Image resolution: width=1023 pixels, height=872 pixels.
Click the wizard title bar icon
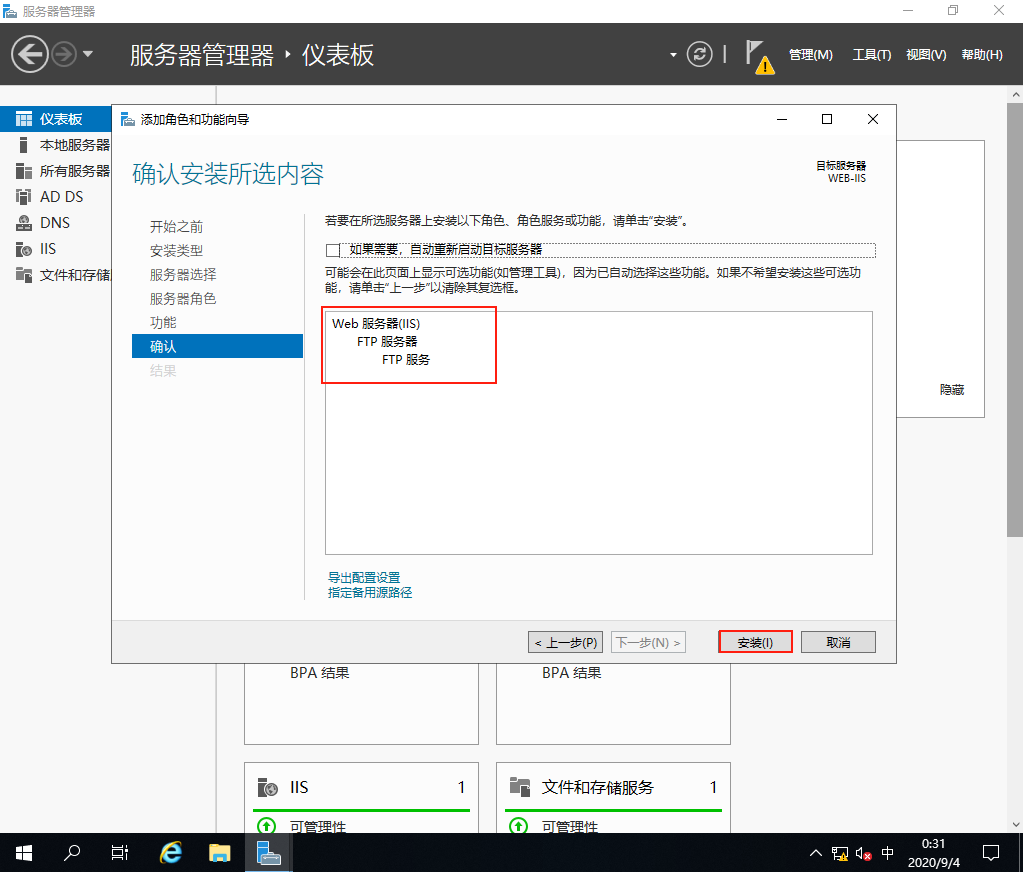[128, 119]
